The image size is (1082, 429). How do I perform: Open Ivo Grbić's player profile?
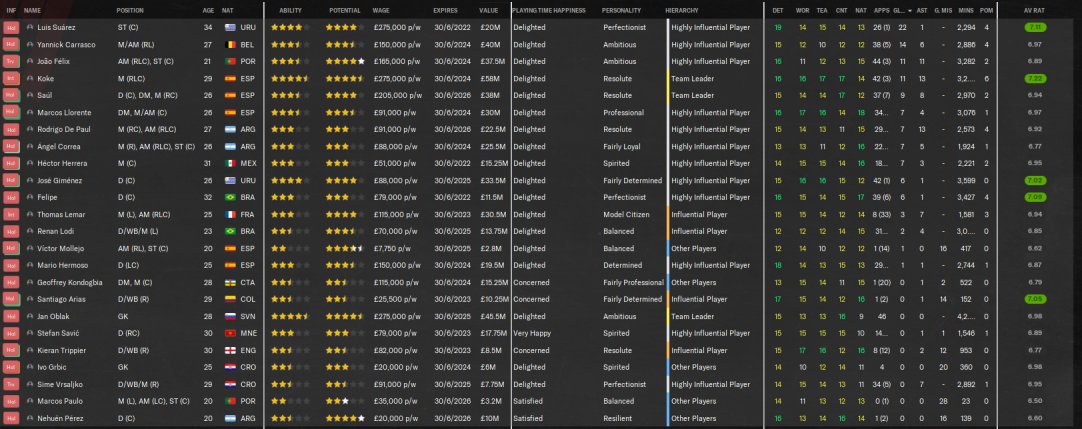[52, 368]
